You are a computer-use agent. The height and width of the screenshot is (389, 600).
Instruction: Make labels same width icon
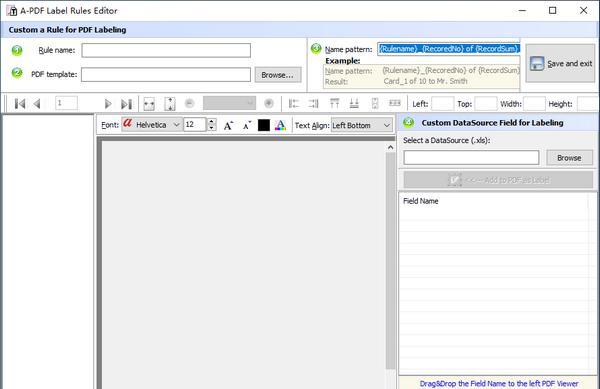[x=395, y=103]
